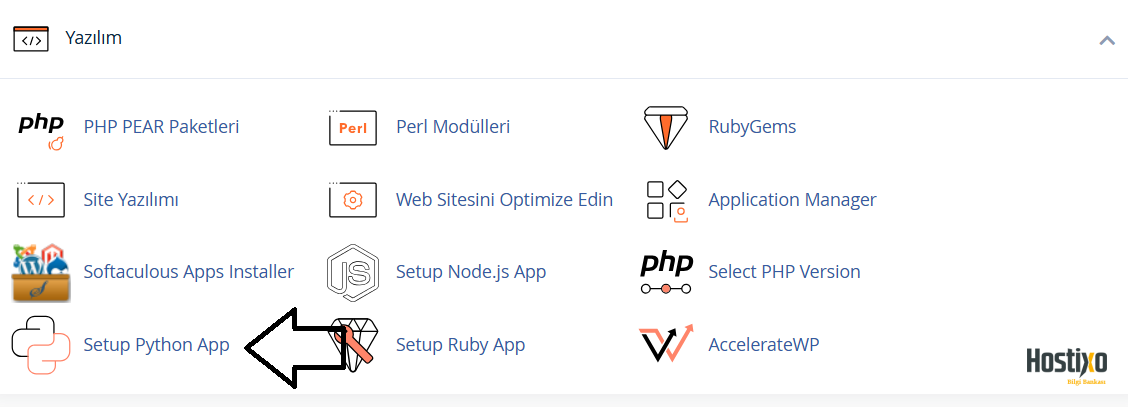Select the PHP version selector icon

[666, 273]
